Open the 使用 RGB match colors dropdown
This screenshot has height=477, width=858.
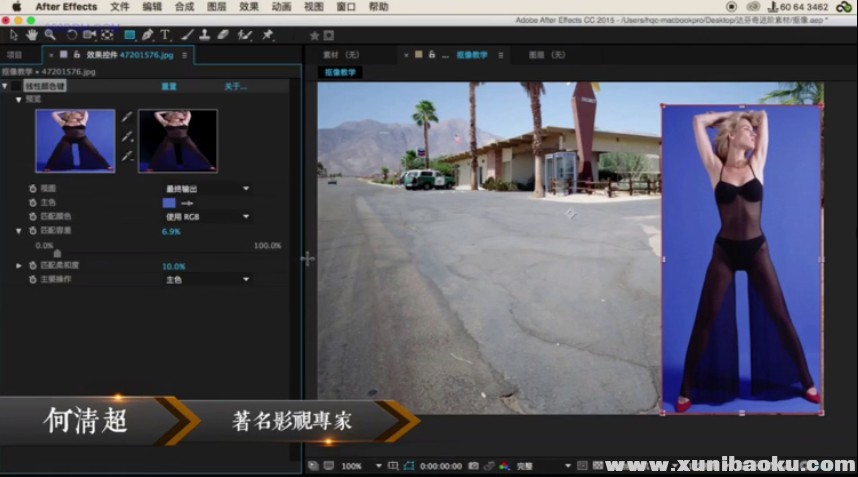tap(207, 216)
